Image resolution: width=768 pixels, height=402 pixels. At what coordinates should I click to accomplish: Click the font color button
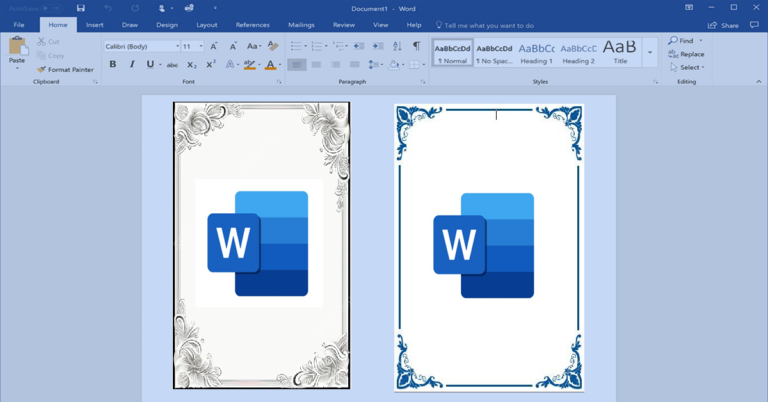[271, 64]
